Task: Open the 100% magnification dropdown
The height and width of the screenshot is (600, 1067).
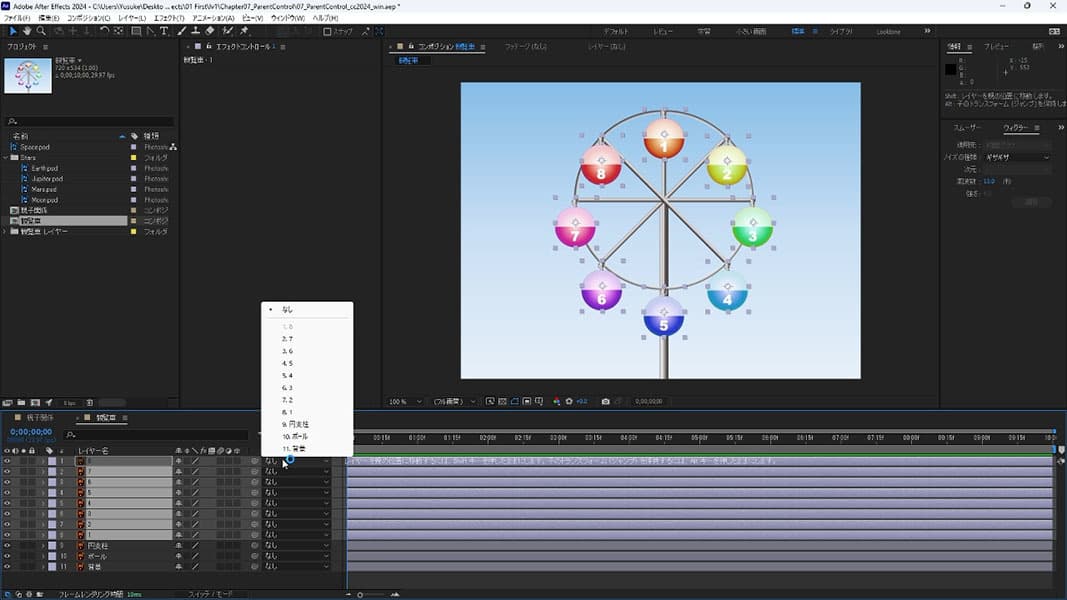Action: (x=405, y=401)
